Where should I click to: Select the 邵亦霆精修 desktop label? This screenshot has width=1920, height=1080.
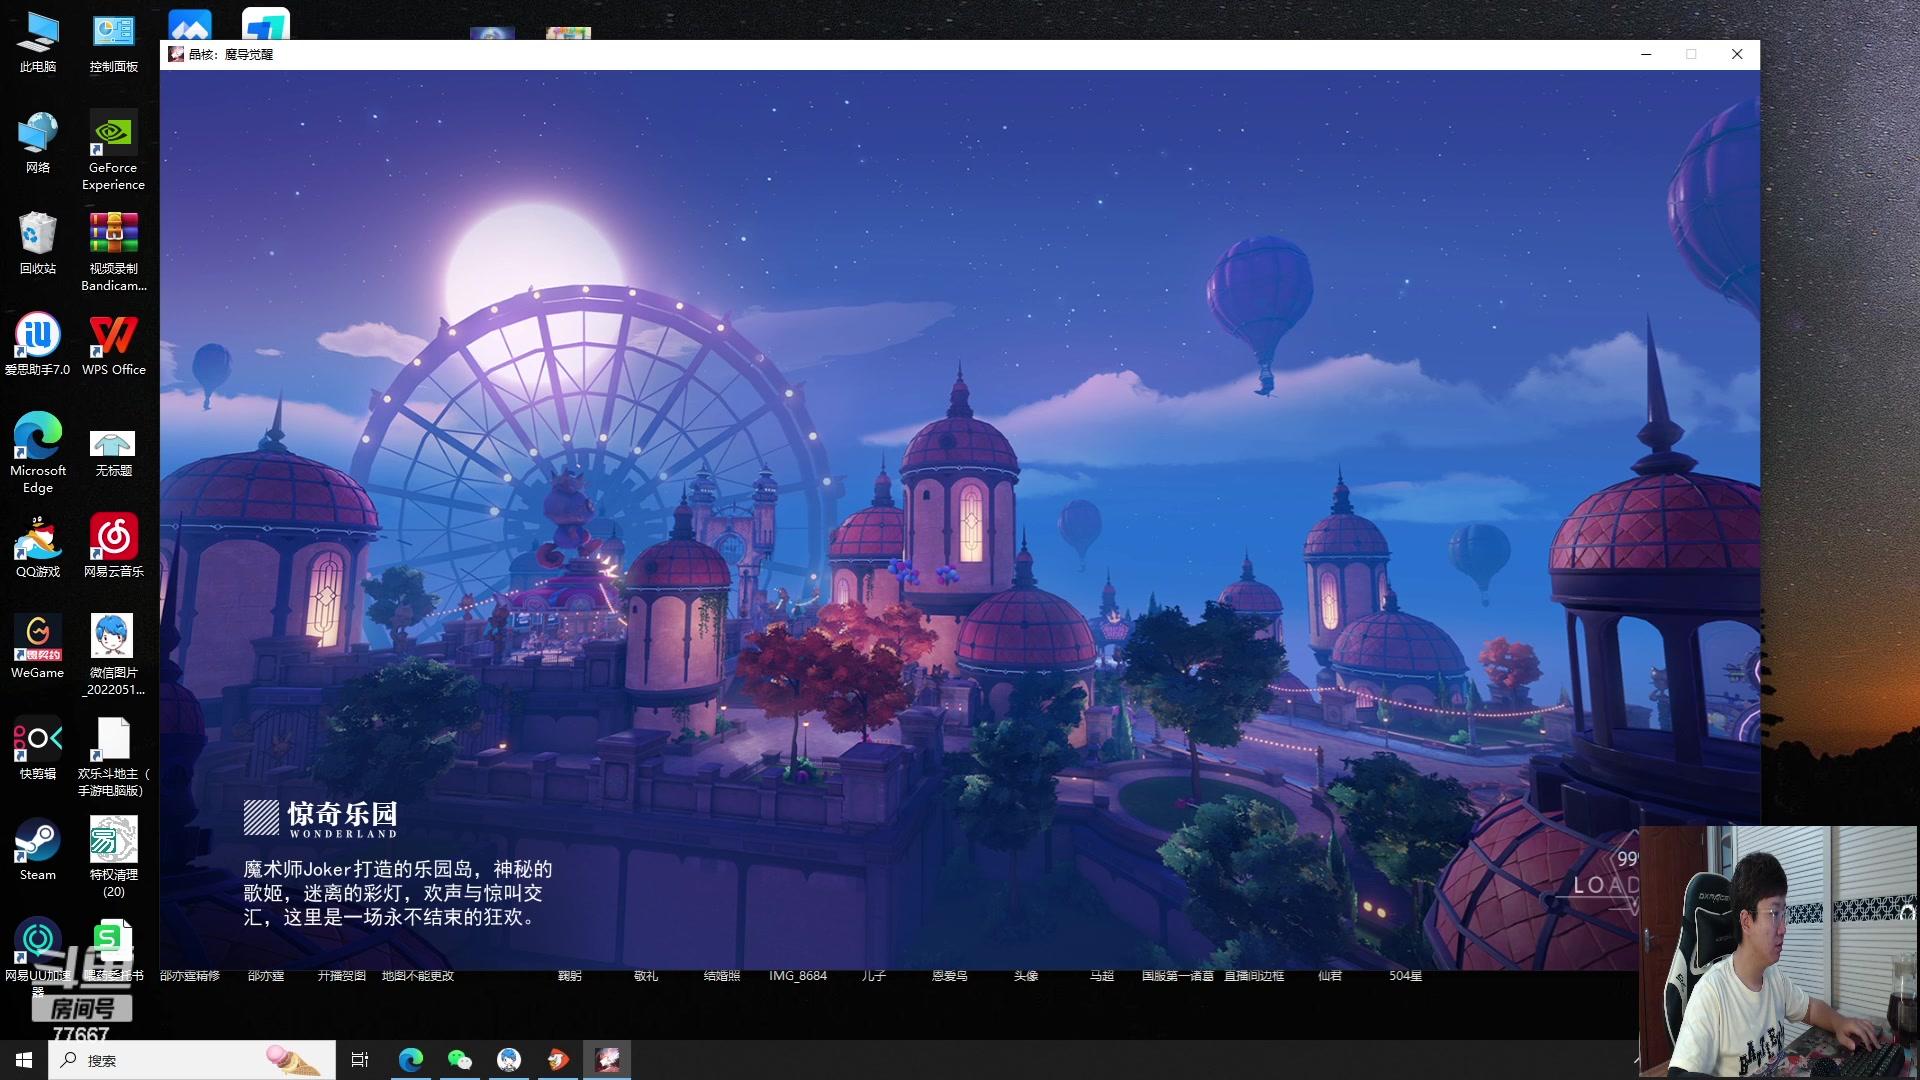coord(190,976)
